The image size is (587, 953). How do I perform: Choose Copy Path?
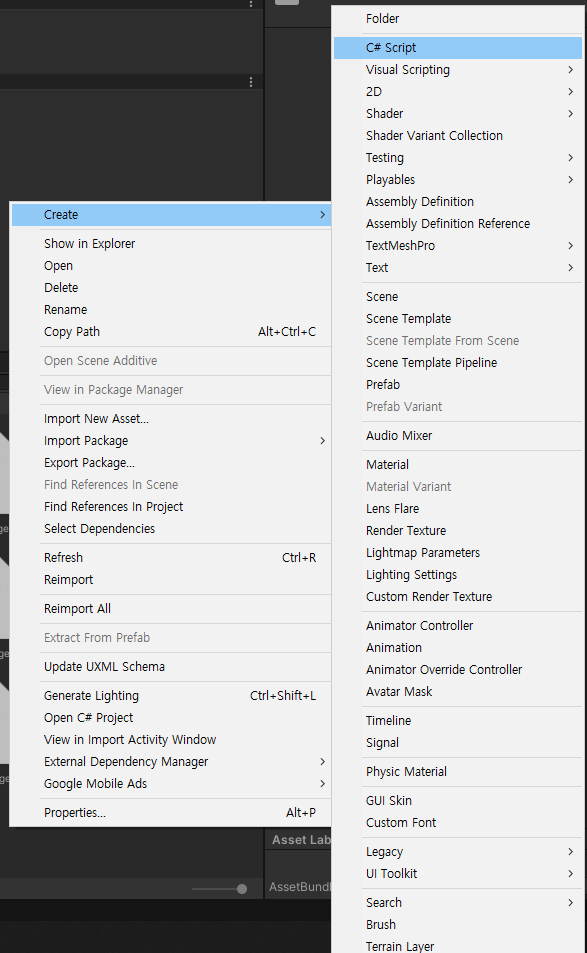click(x=171, y=332)
